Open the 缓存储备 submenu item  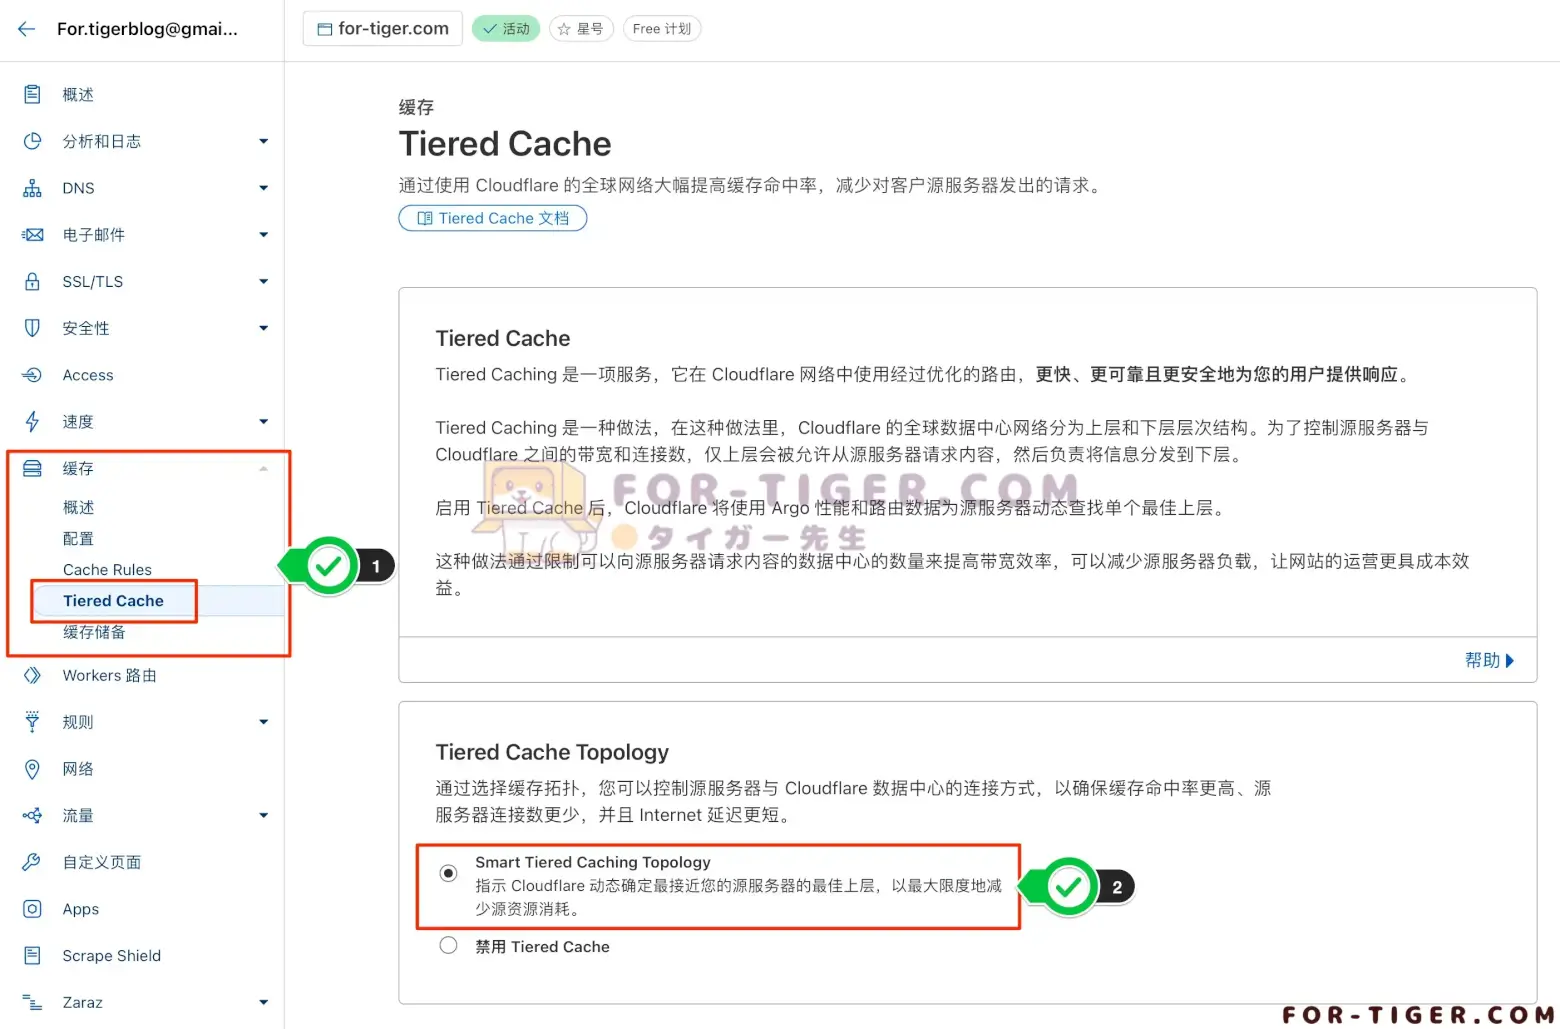(x=94, y=632)
